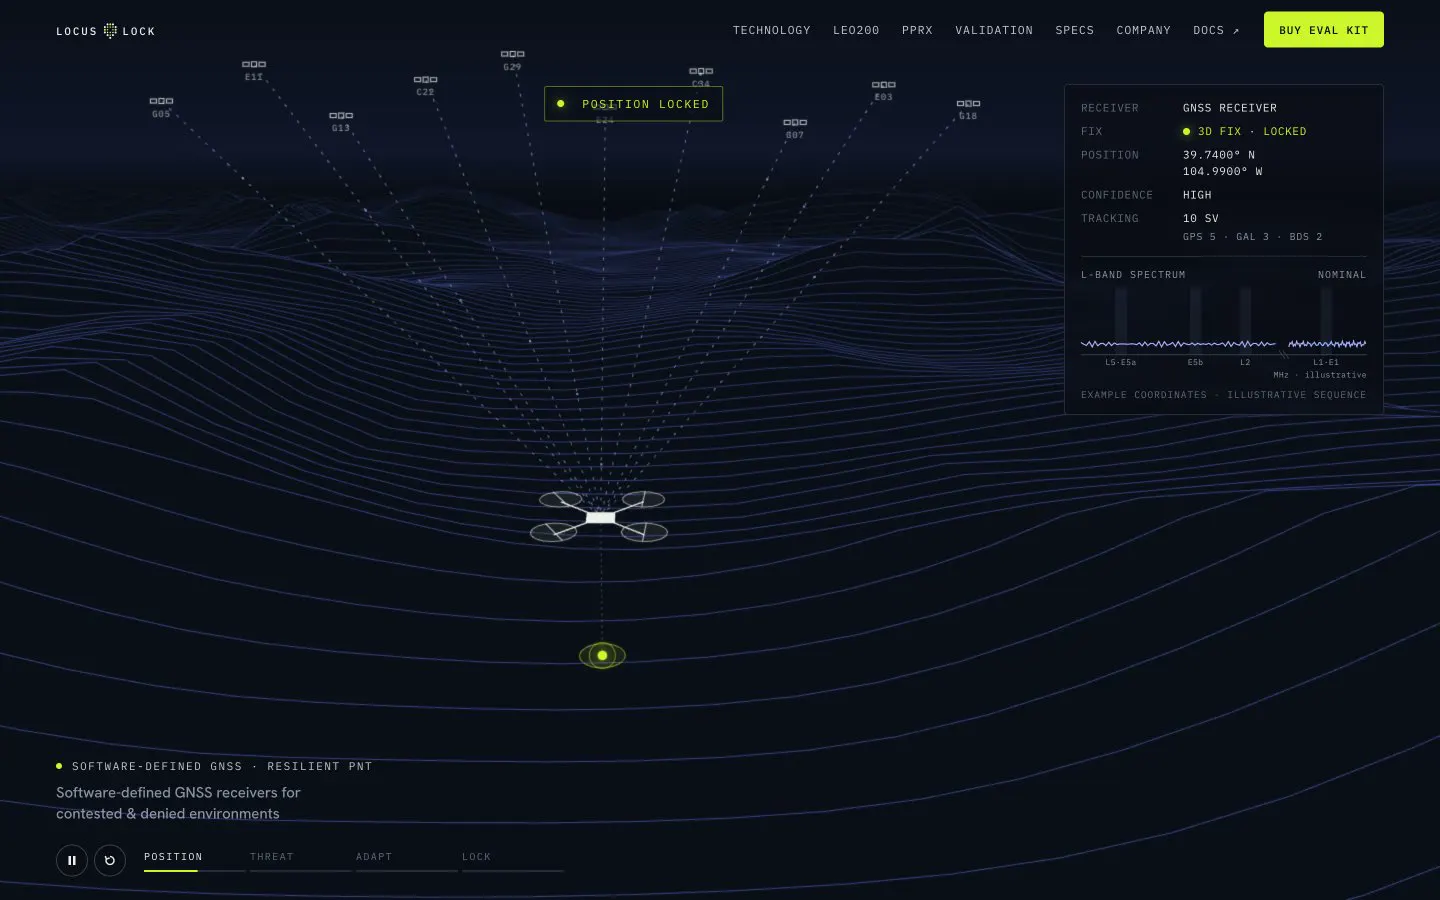The width and height of the screenshot is (1440, 900).
Task: Click the "NOMINAL" spectrum status
Action: point(1342,275)
